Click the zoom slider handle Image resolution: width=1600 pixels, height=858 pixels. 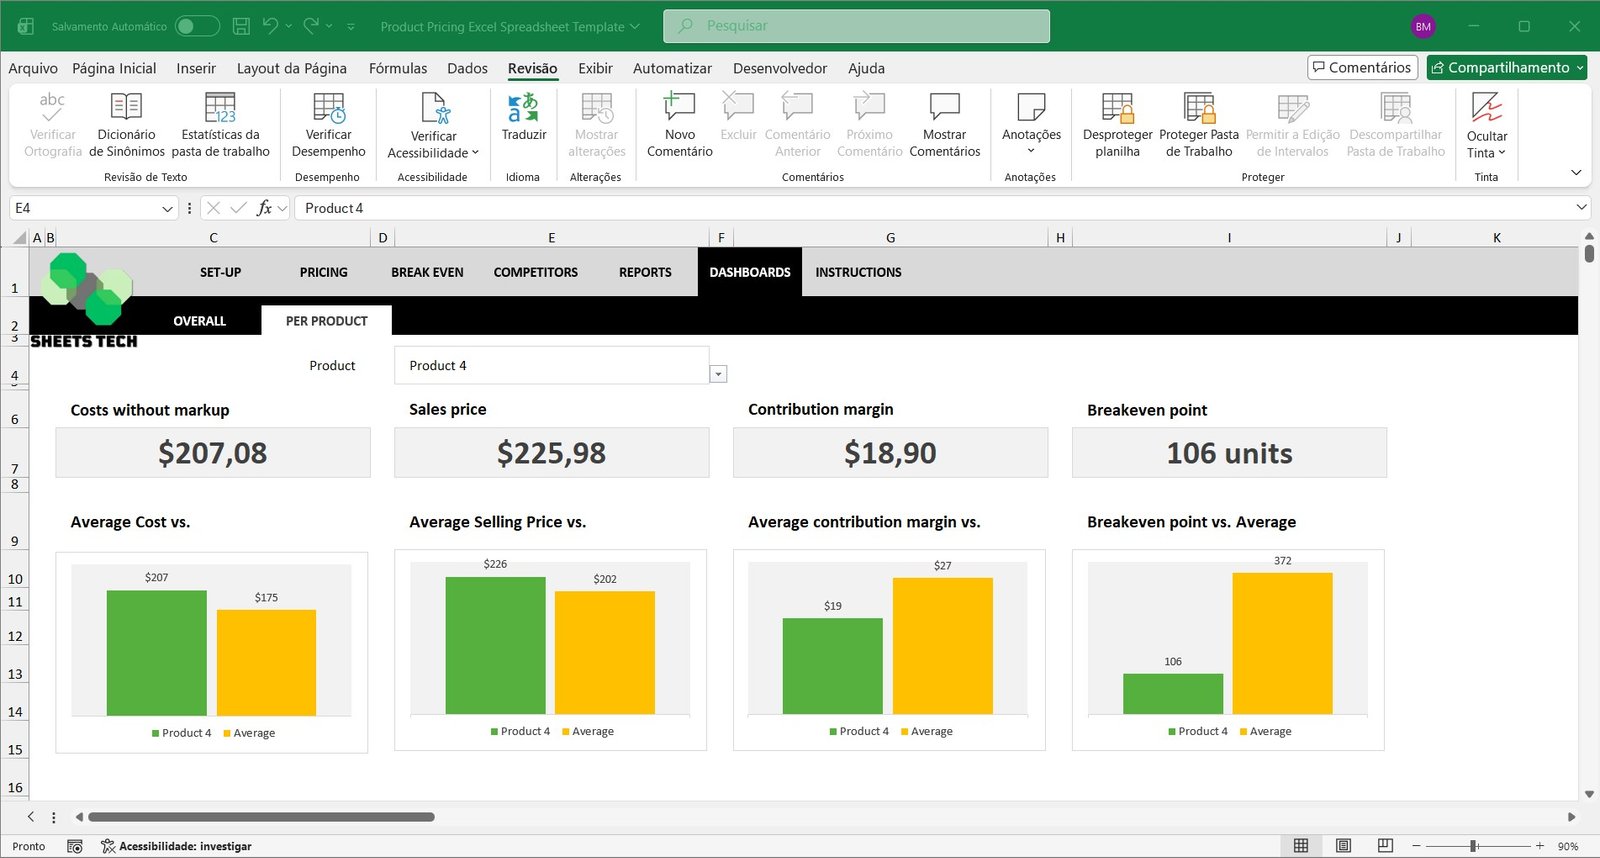[1473, 846]
